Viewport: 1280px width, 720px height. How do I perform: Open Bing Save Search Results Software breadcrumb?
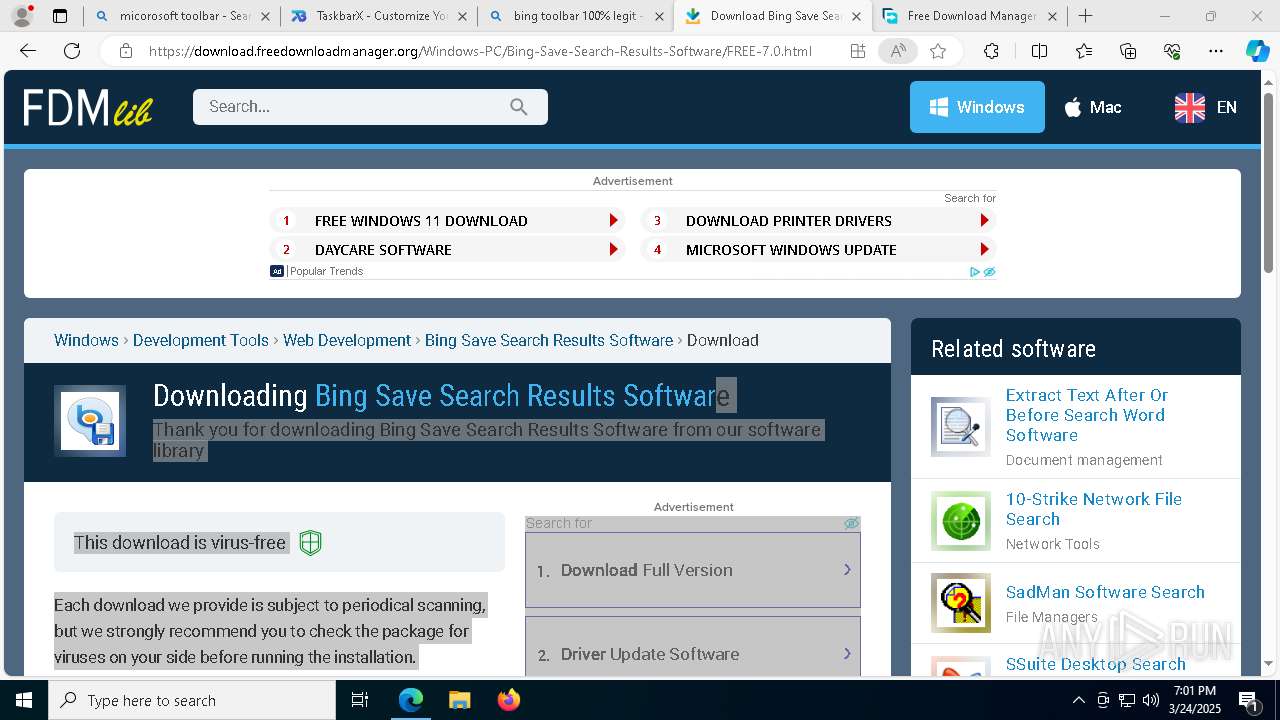[549, 340]
